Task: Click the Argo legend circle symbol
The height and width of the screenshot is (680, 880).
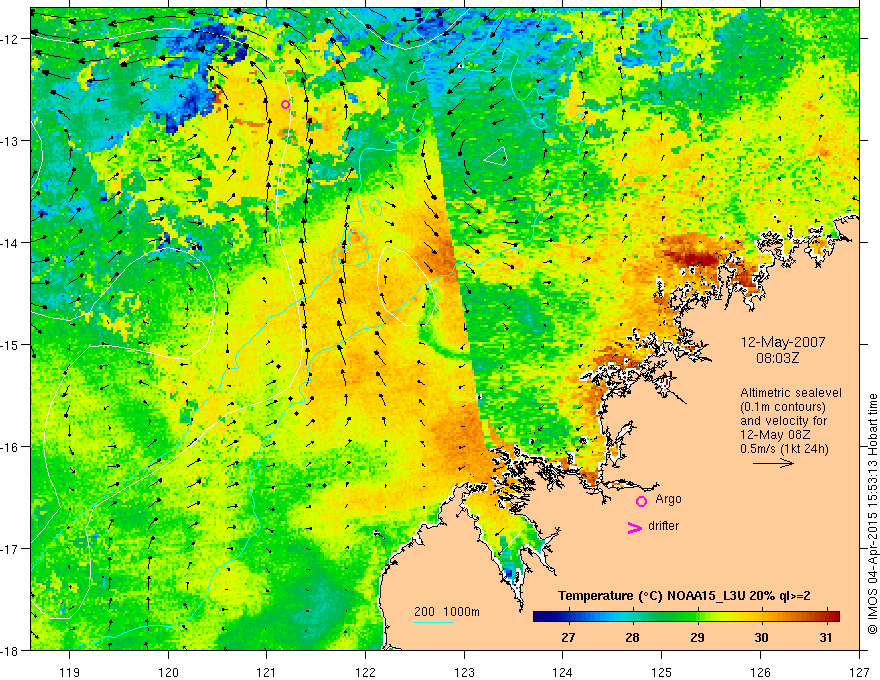Action: coord(641,501)
